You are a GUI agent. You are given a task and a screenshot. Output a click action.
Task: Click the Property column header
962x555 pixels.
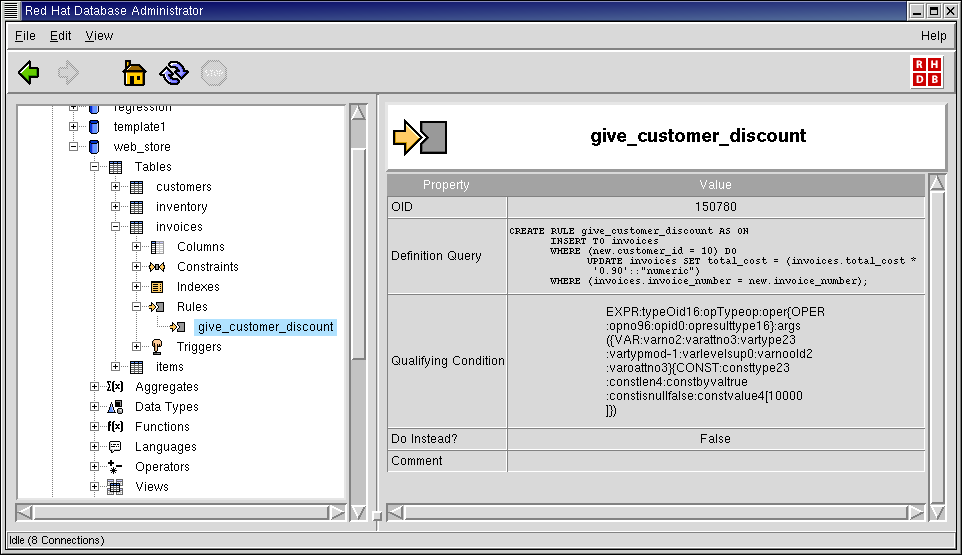[x=447, y=185]
